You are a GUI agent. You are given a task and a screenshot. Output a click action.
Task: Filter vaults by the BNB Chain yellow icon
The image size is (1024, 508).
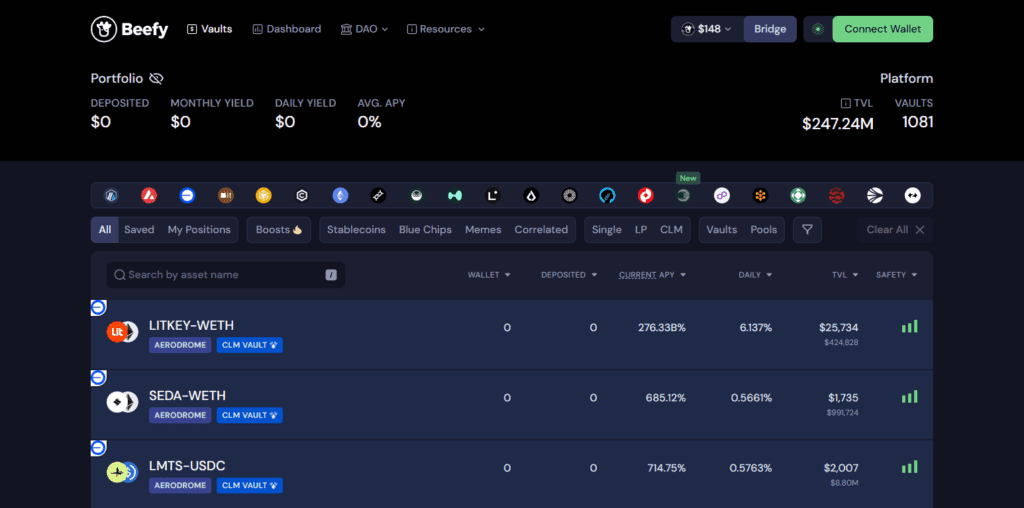pyautogui.click(x=264, y=195)
